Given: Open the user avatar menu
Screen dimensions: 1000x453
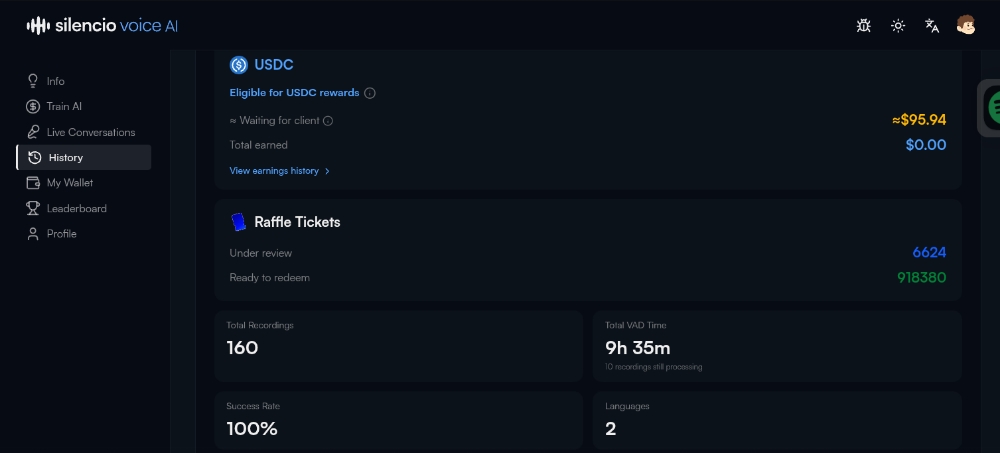Looking at the screenshot, I should [966, 26].
